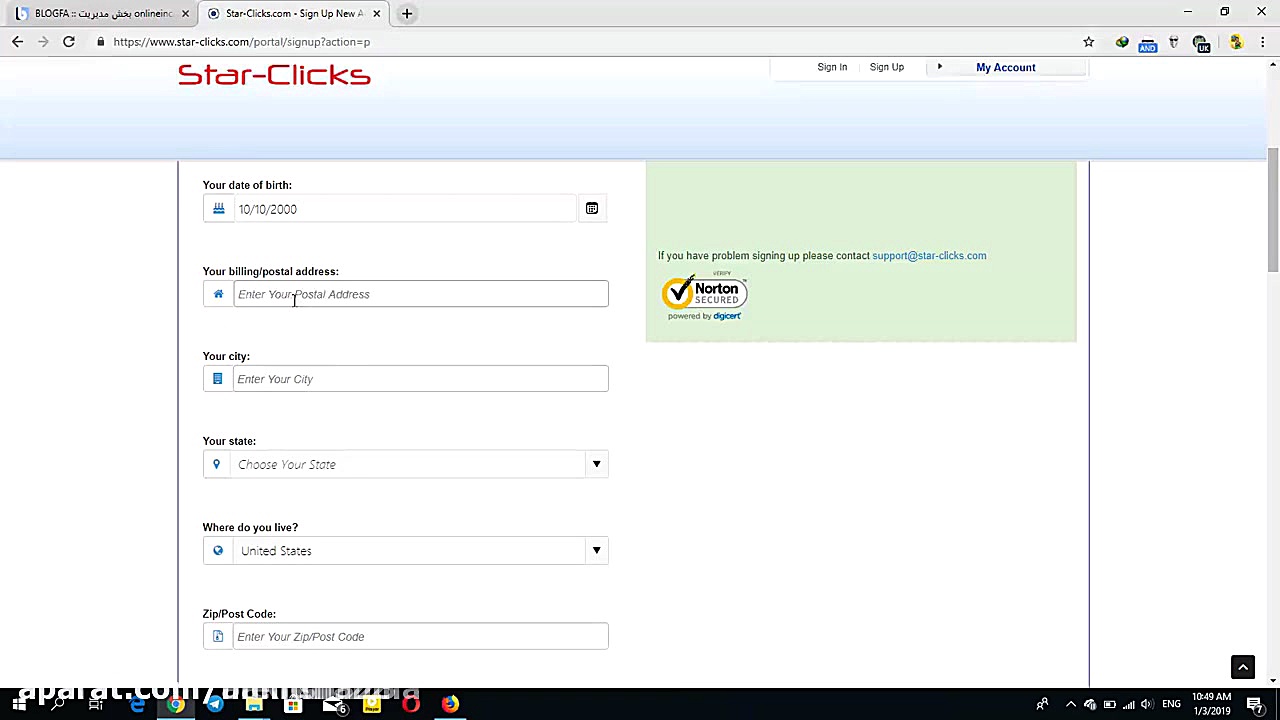Image resolution: width=1280 pixels, height=720 pixels.
Task: Open the extension with the UK badge
Action: pyautogui.click(x=1201, y=43)
